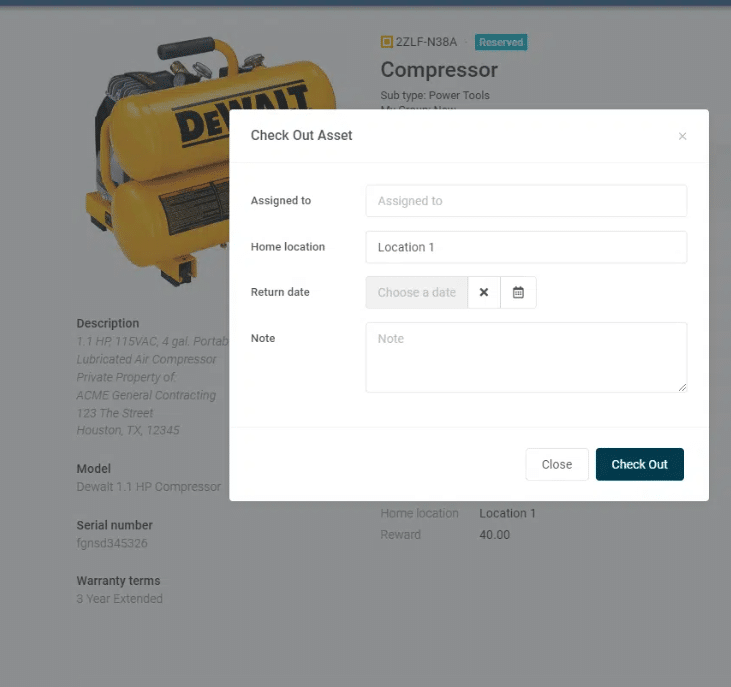Click the Choose a date field

[417, 293]
